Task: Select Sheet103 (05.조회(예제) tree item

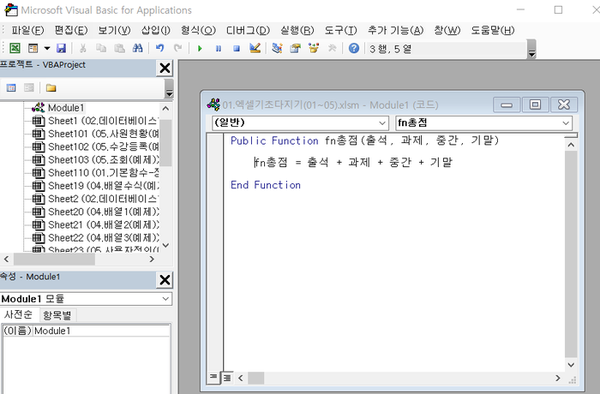Action: 103,160
